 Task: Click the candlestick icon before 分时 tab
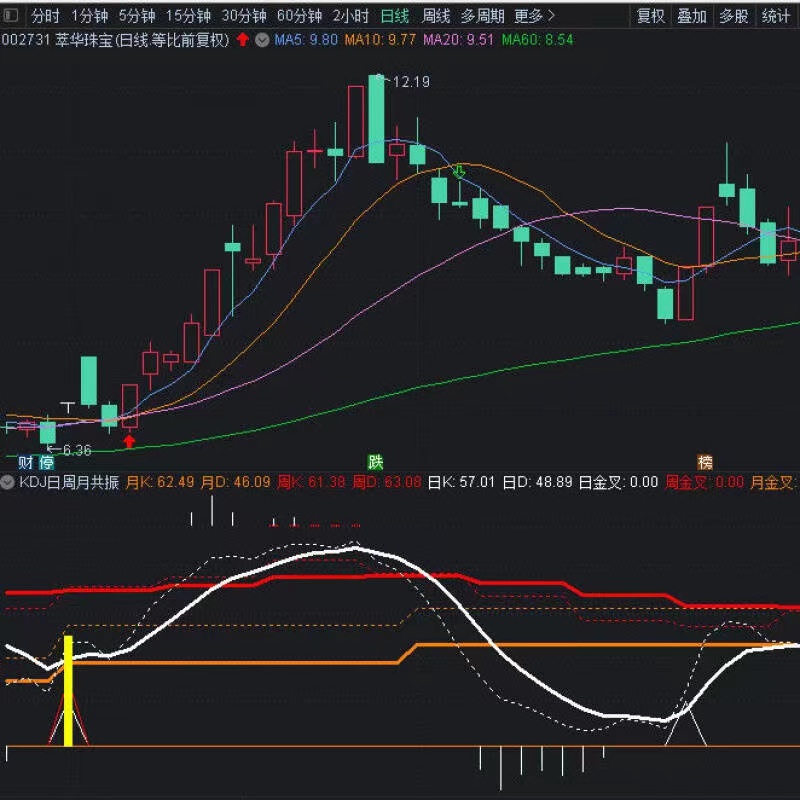tap(12, 16)
